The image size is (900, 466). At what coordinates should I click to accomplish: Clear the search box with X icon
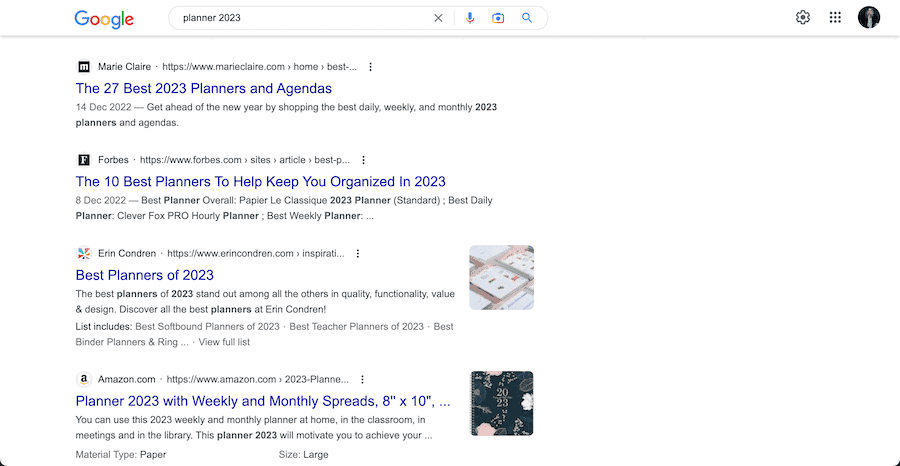pos(438,18)
